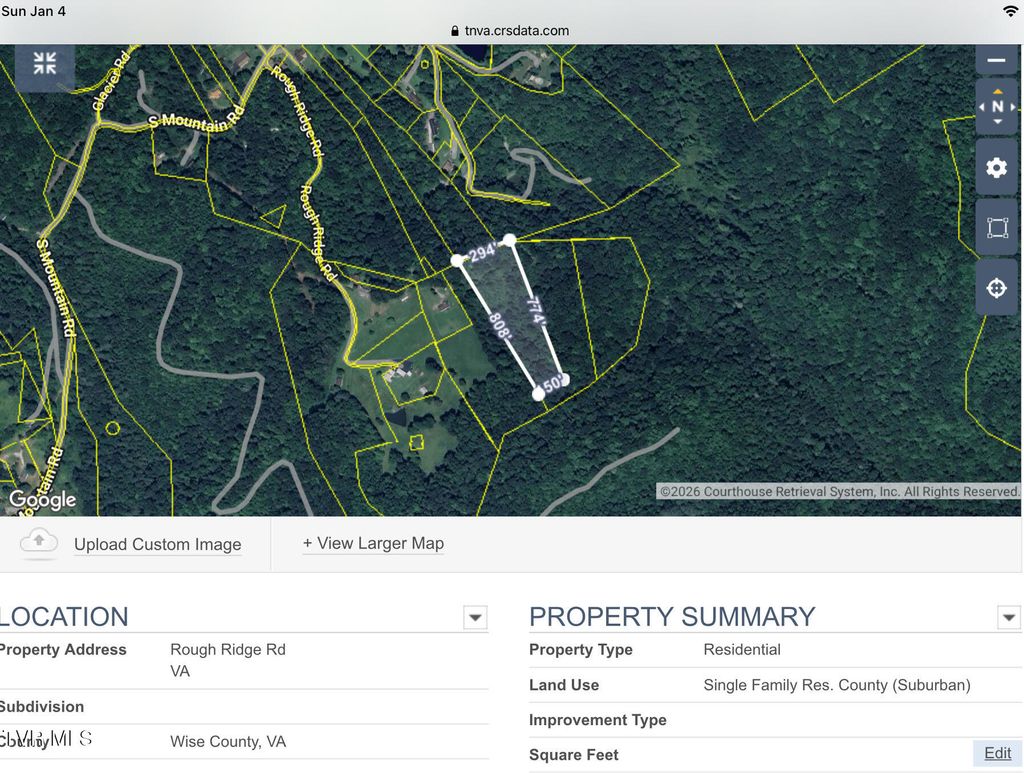This screenshot has width=1024, height=773.
Task: Click the upload cloud icon
Action: click(38, 541)
